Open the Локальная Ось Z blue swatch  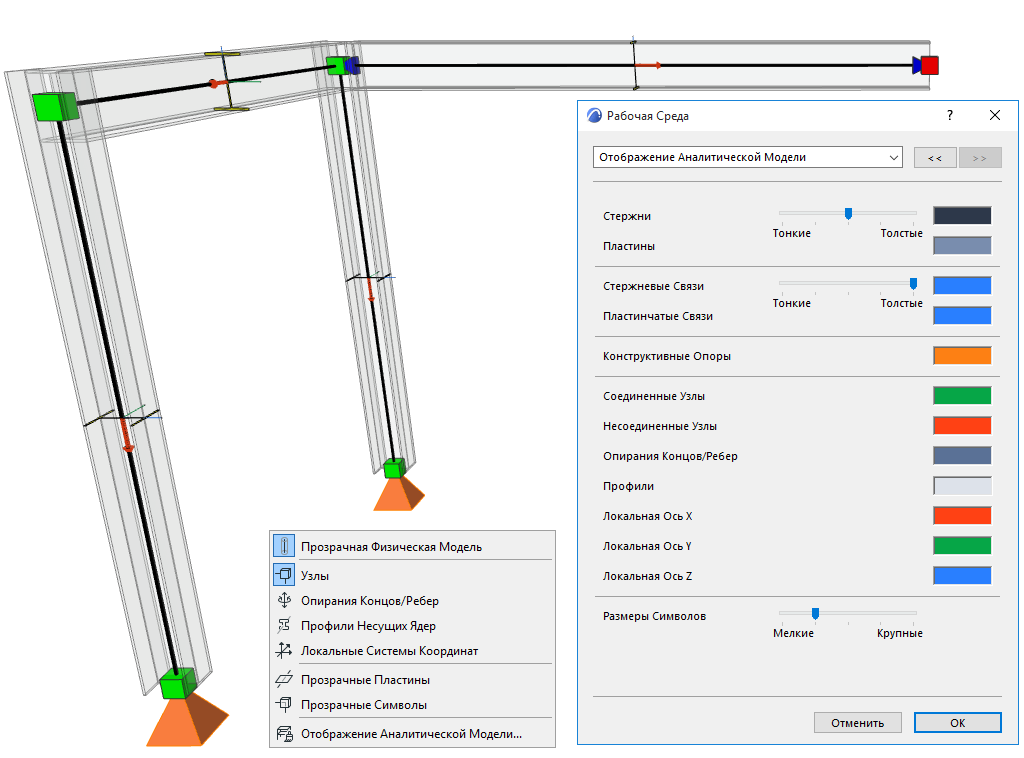[x=962, y=576]
